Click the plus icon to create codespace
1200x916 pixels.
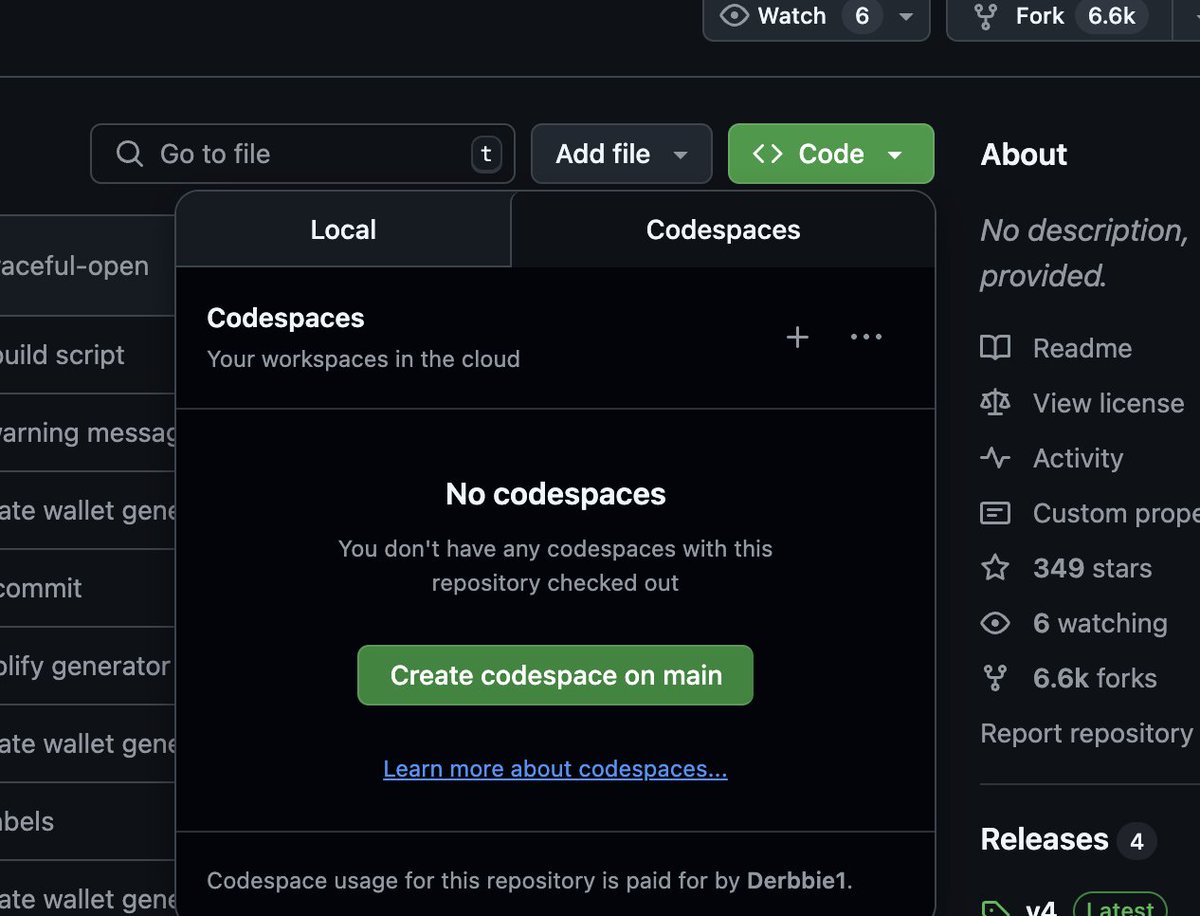[797, 337]
